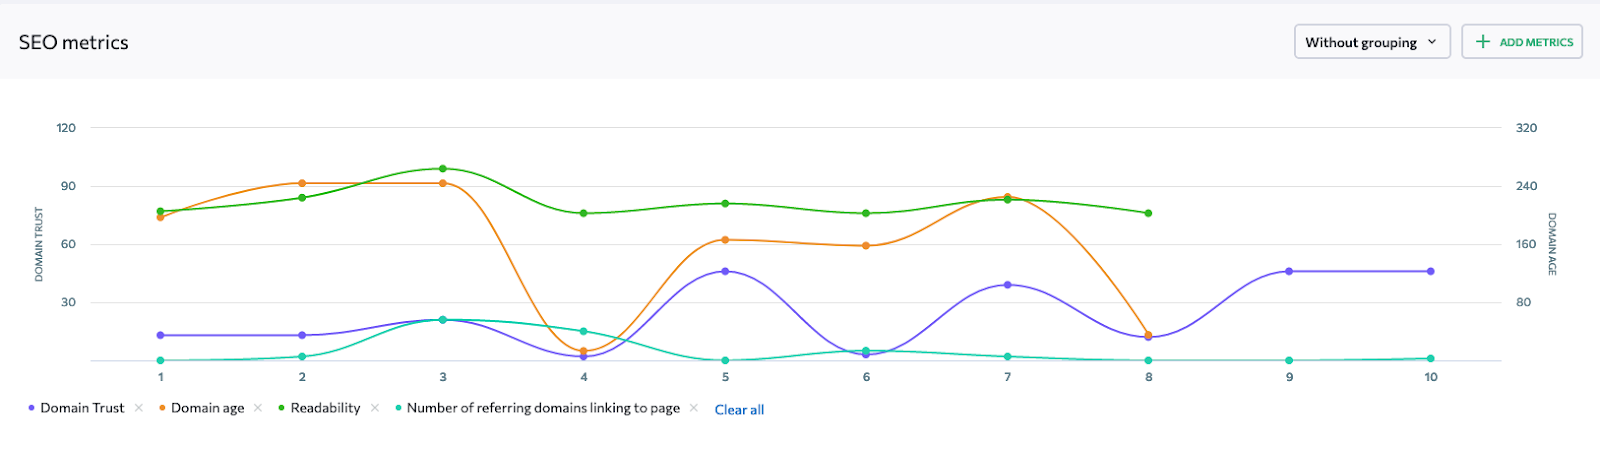The width and height of the screenshot is (1600, 449).
Task: Click the chevron arrow in the grouping dropdown
Action: pos(1432,42)
